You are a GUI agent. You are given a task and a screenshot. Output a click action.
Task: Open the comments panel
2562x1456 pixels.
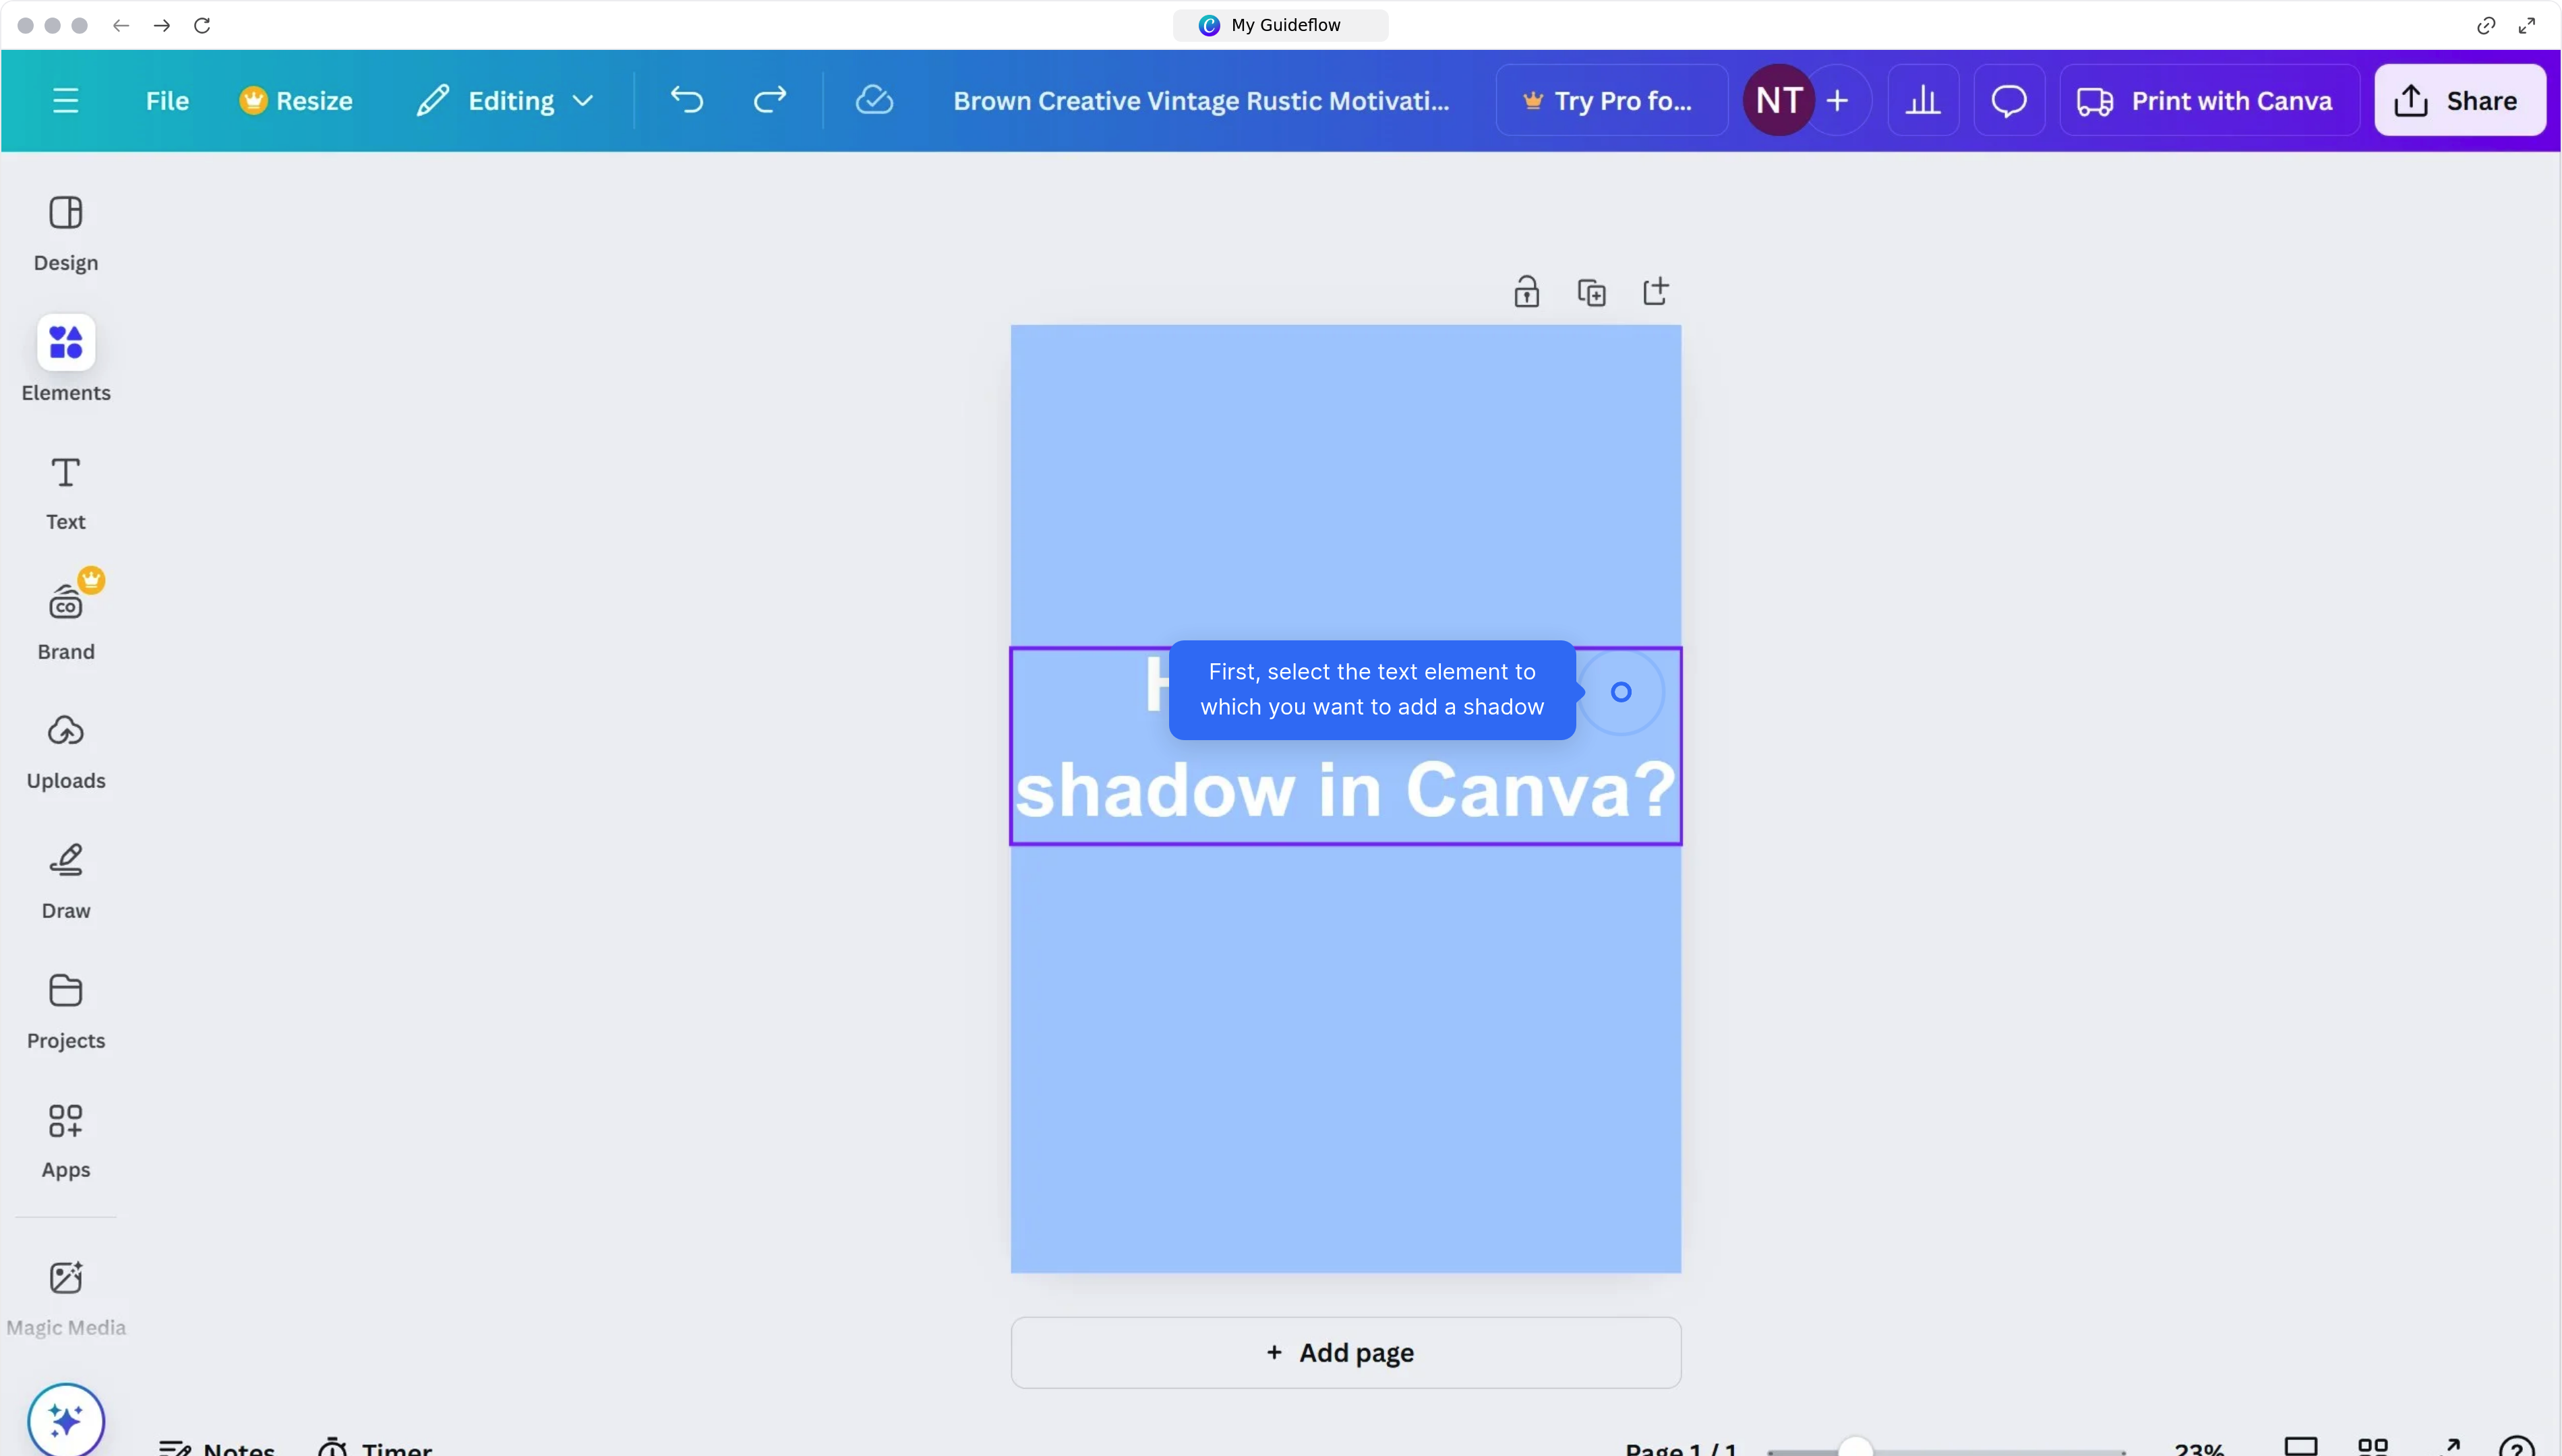click(x=2008, y=99)
